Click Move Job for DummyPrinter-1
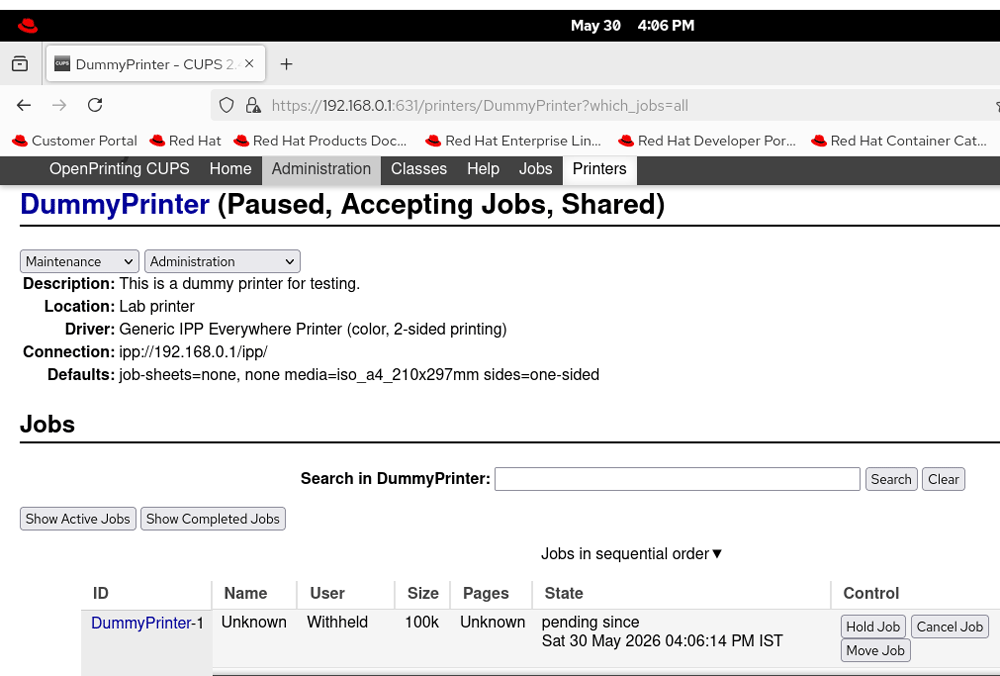 pyautogui.click(x=875, y=650)
